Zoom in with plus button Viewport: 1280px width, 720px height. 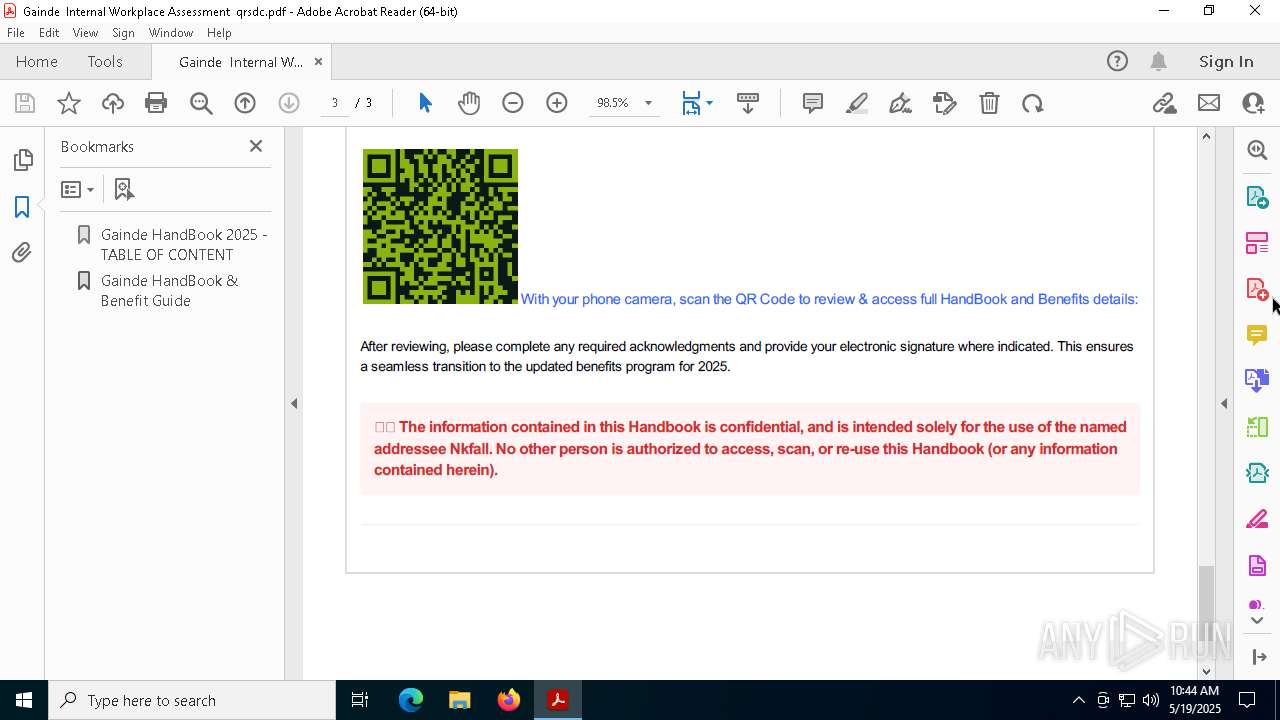click(557, 103)
